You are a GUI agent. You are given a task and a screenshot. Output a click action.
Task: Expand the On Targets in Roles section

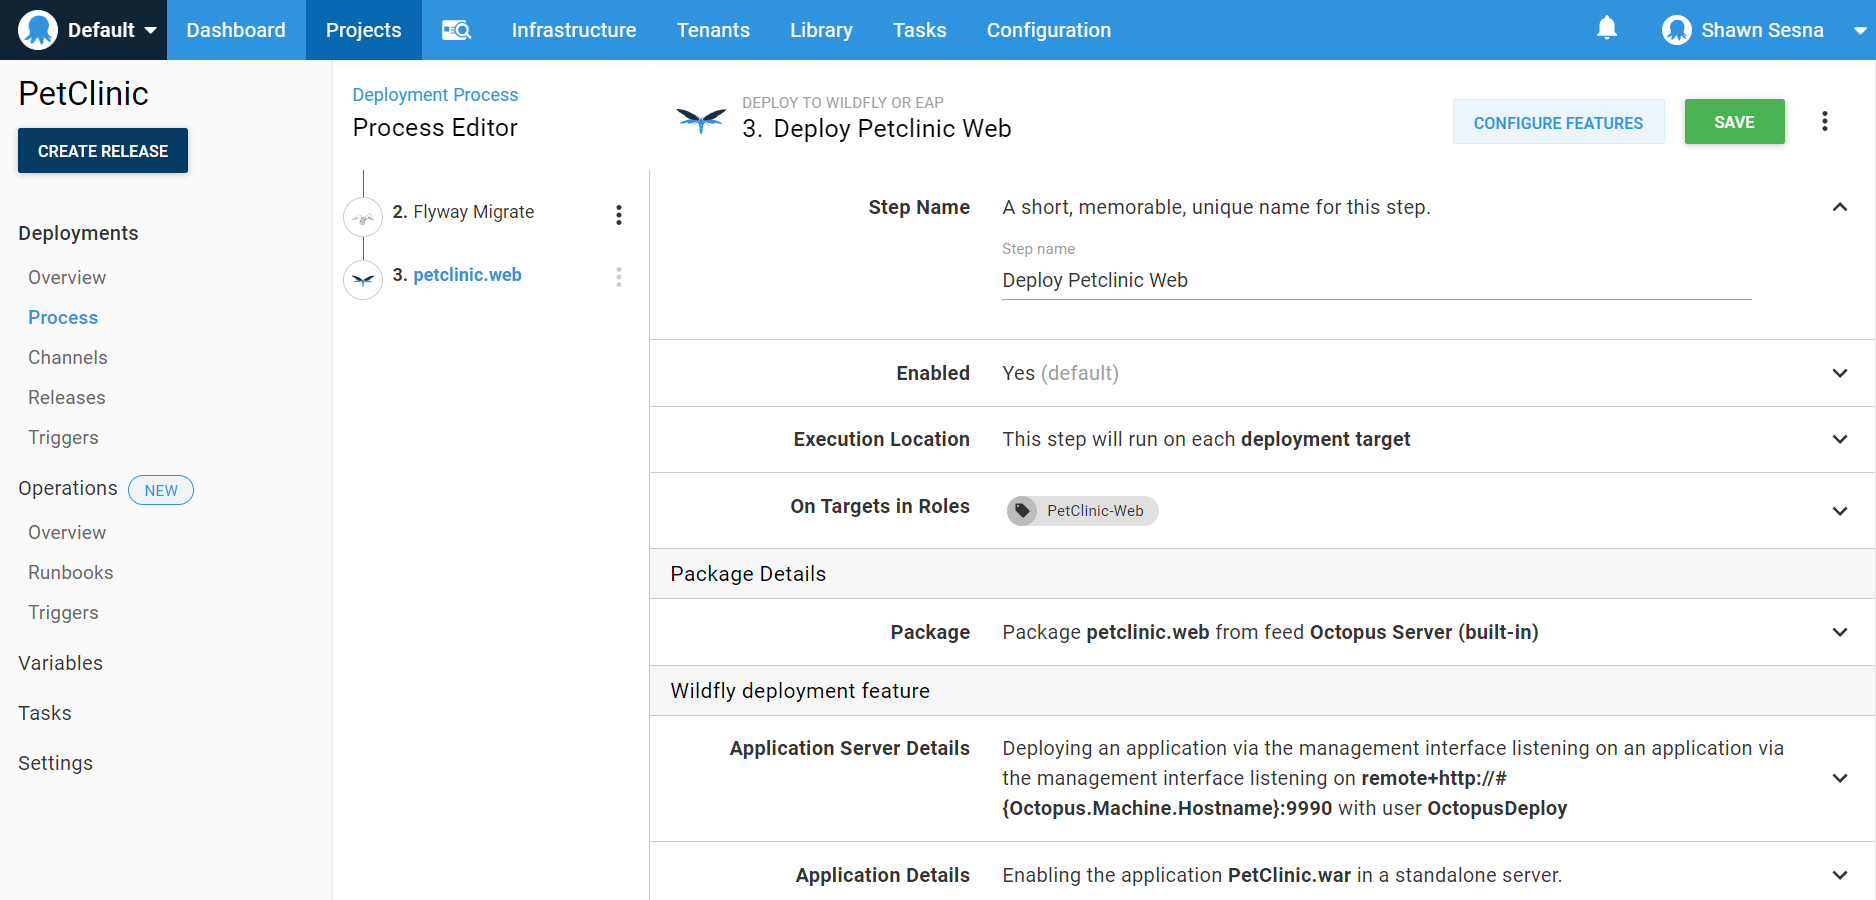pos(1839,511)
